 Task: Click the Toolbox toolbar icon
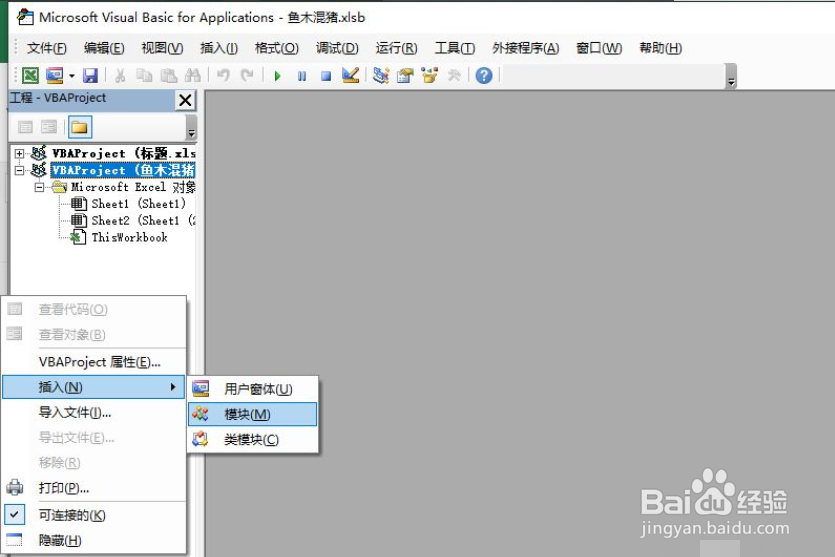click(x=454, y=76)
